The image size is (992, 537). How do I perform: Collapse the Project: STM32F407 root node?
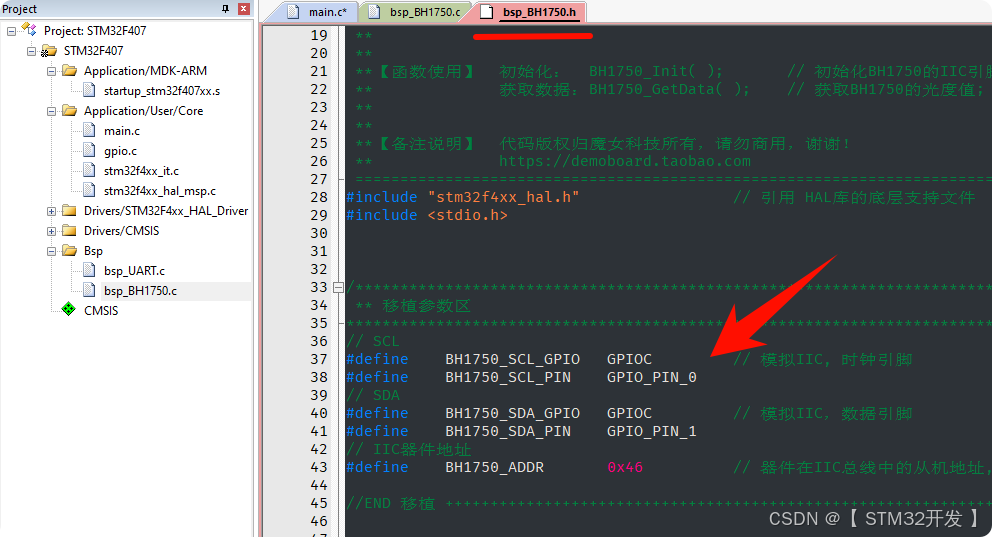click(11, 31)
